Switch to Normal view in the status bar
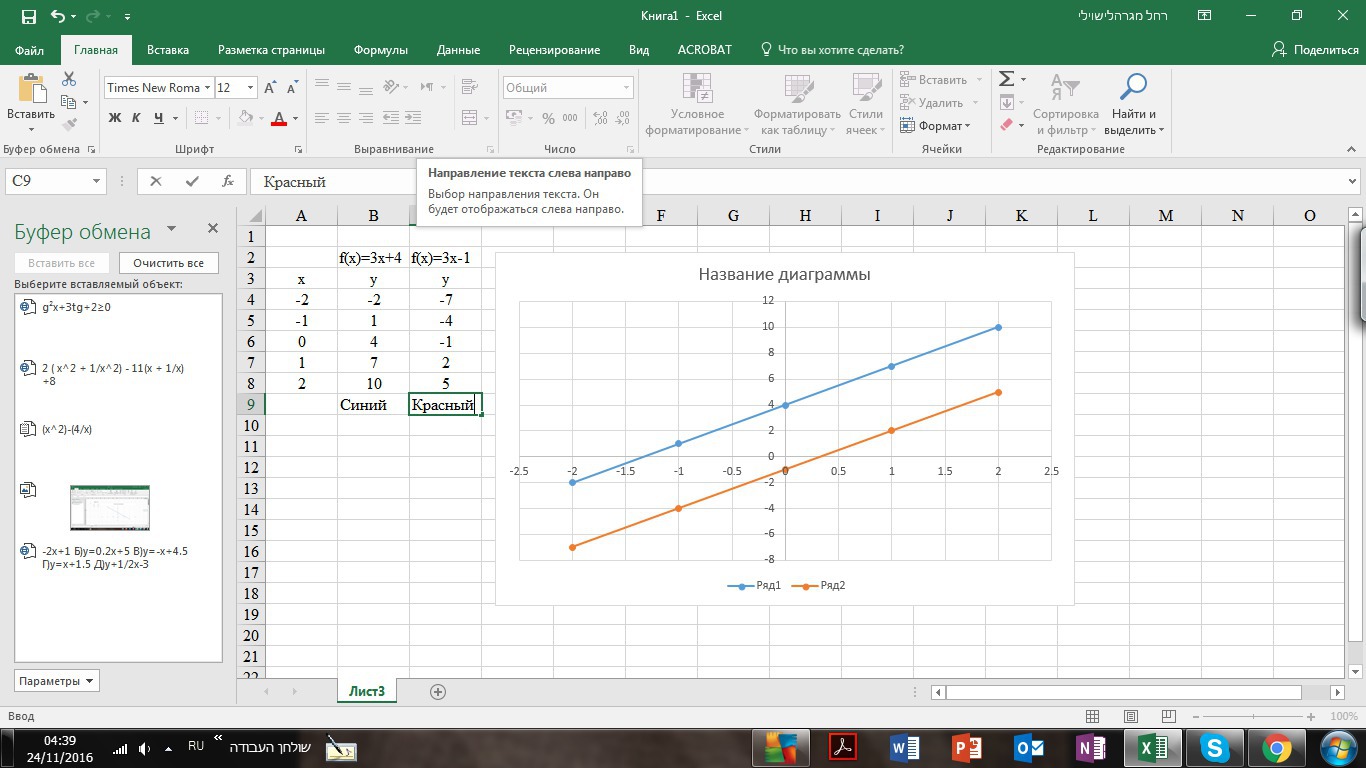Image resolution: width=1366 pixels, height=768 pixels. (x=1093, y=716)
